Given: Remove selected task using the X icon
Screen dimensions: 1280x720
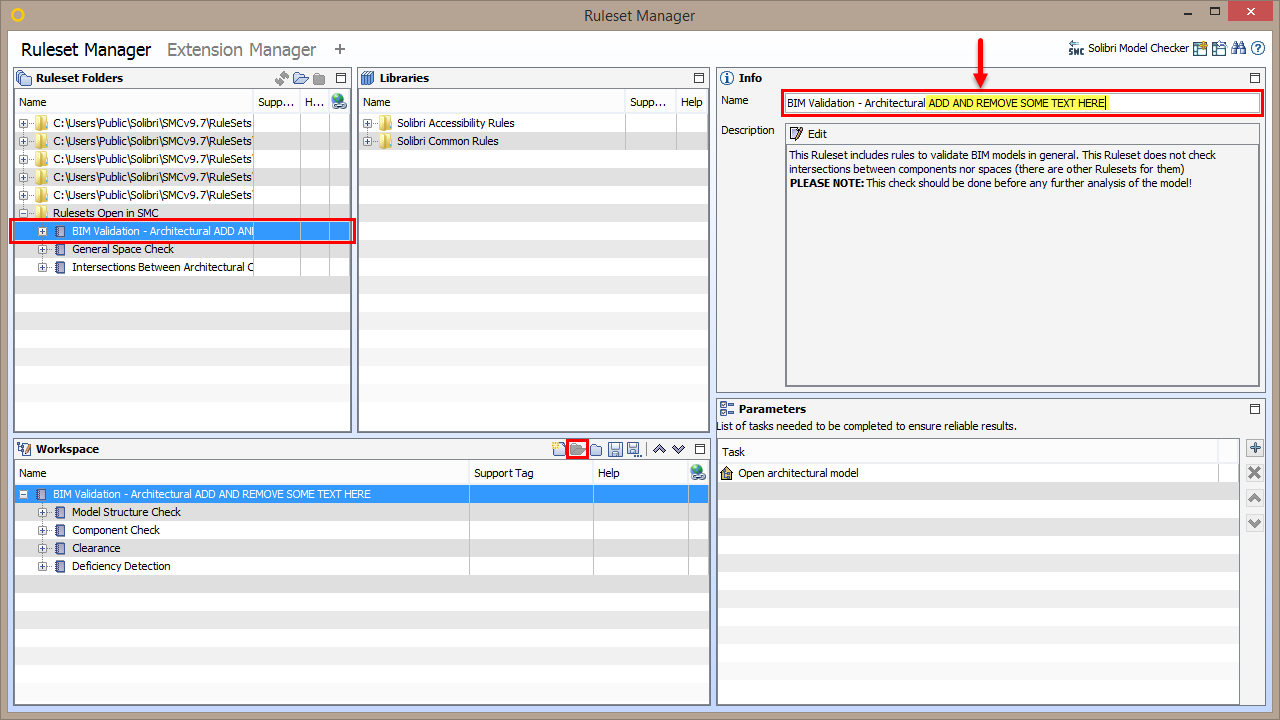Looking at the screenshot, I should [x=1255, y=472].
